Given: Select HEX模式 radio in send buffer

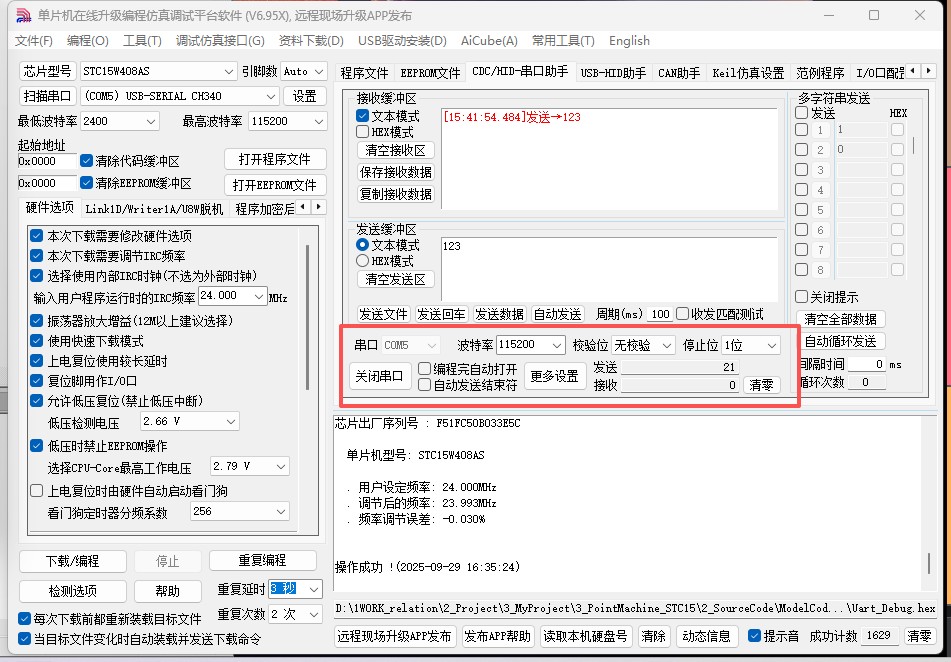Looking at the screenshot, I should coord(363,260).
